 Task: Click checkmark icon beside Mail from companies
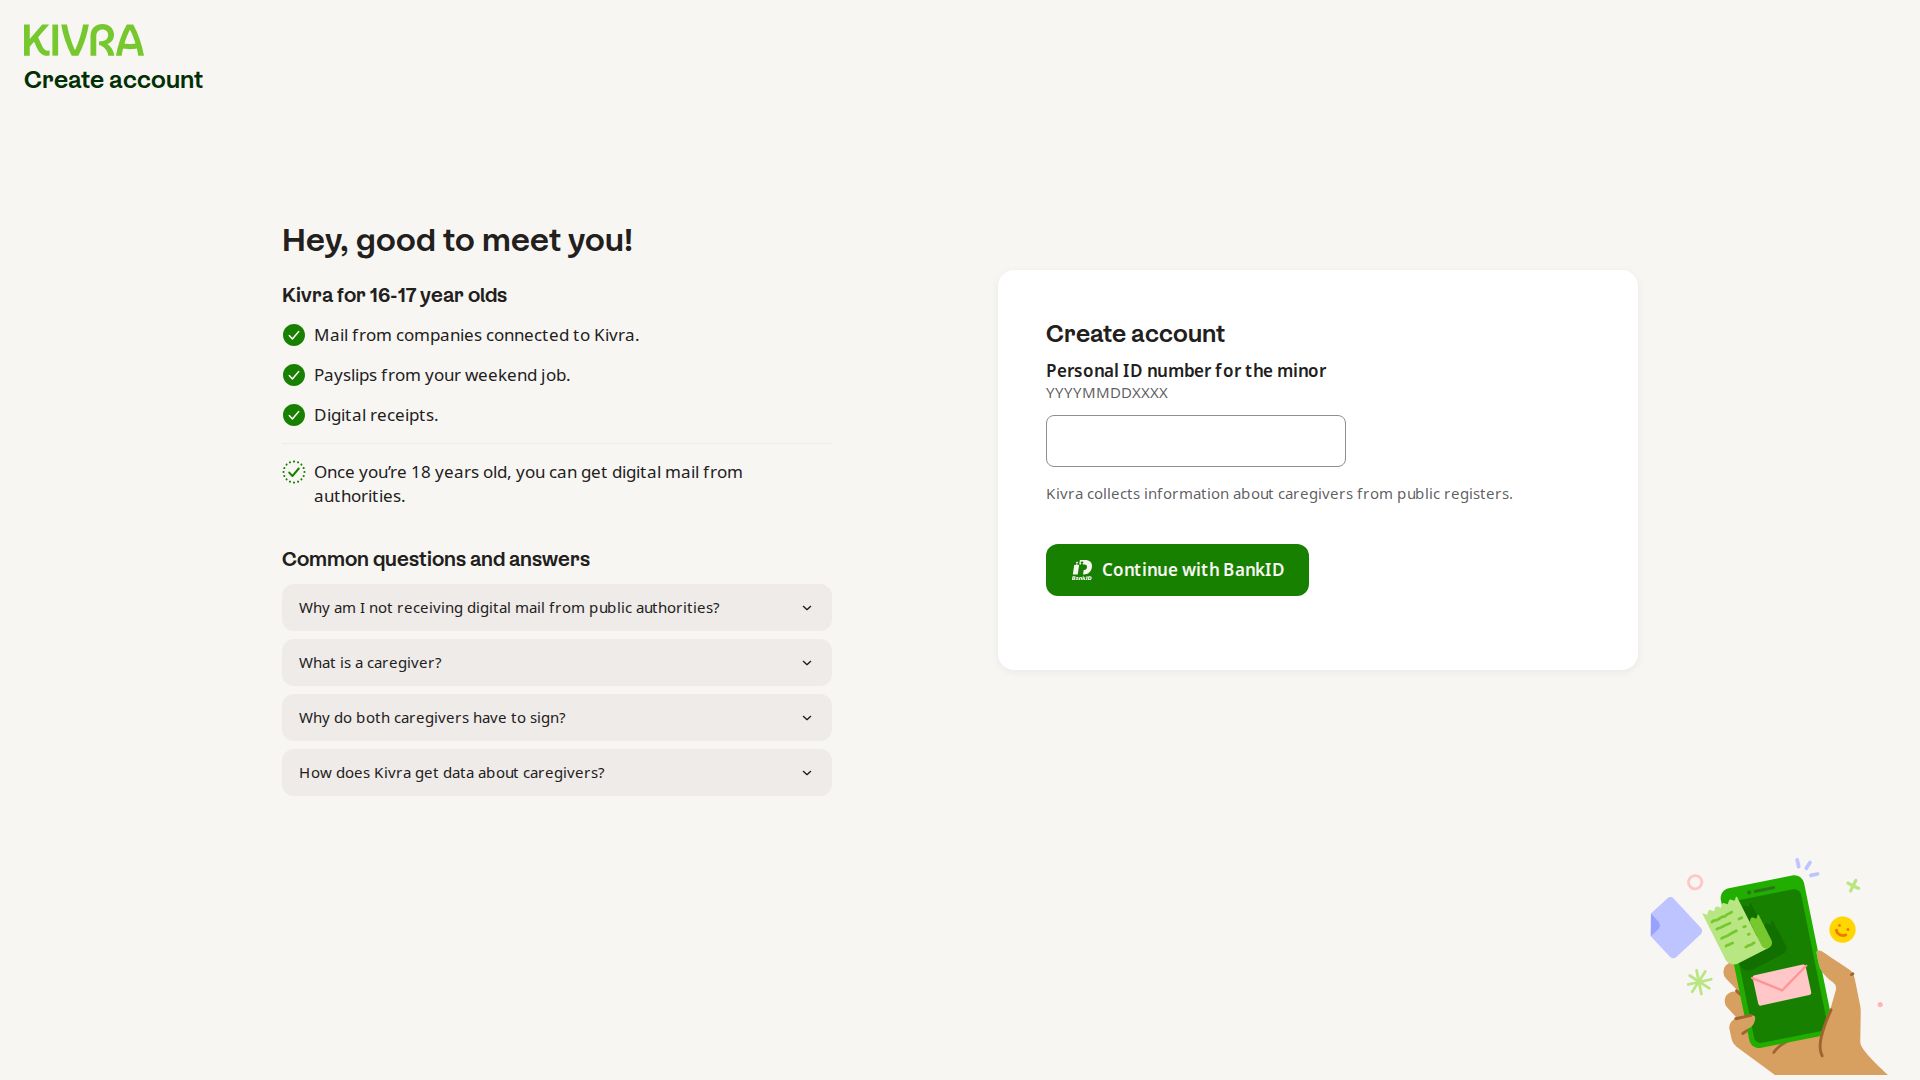pyautogui.click(x=294, y=335)
